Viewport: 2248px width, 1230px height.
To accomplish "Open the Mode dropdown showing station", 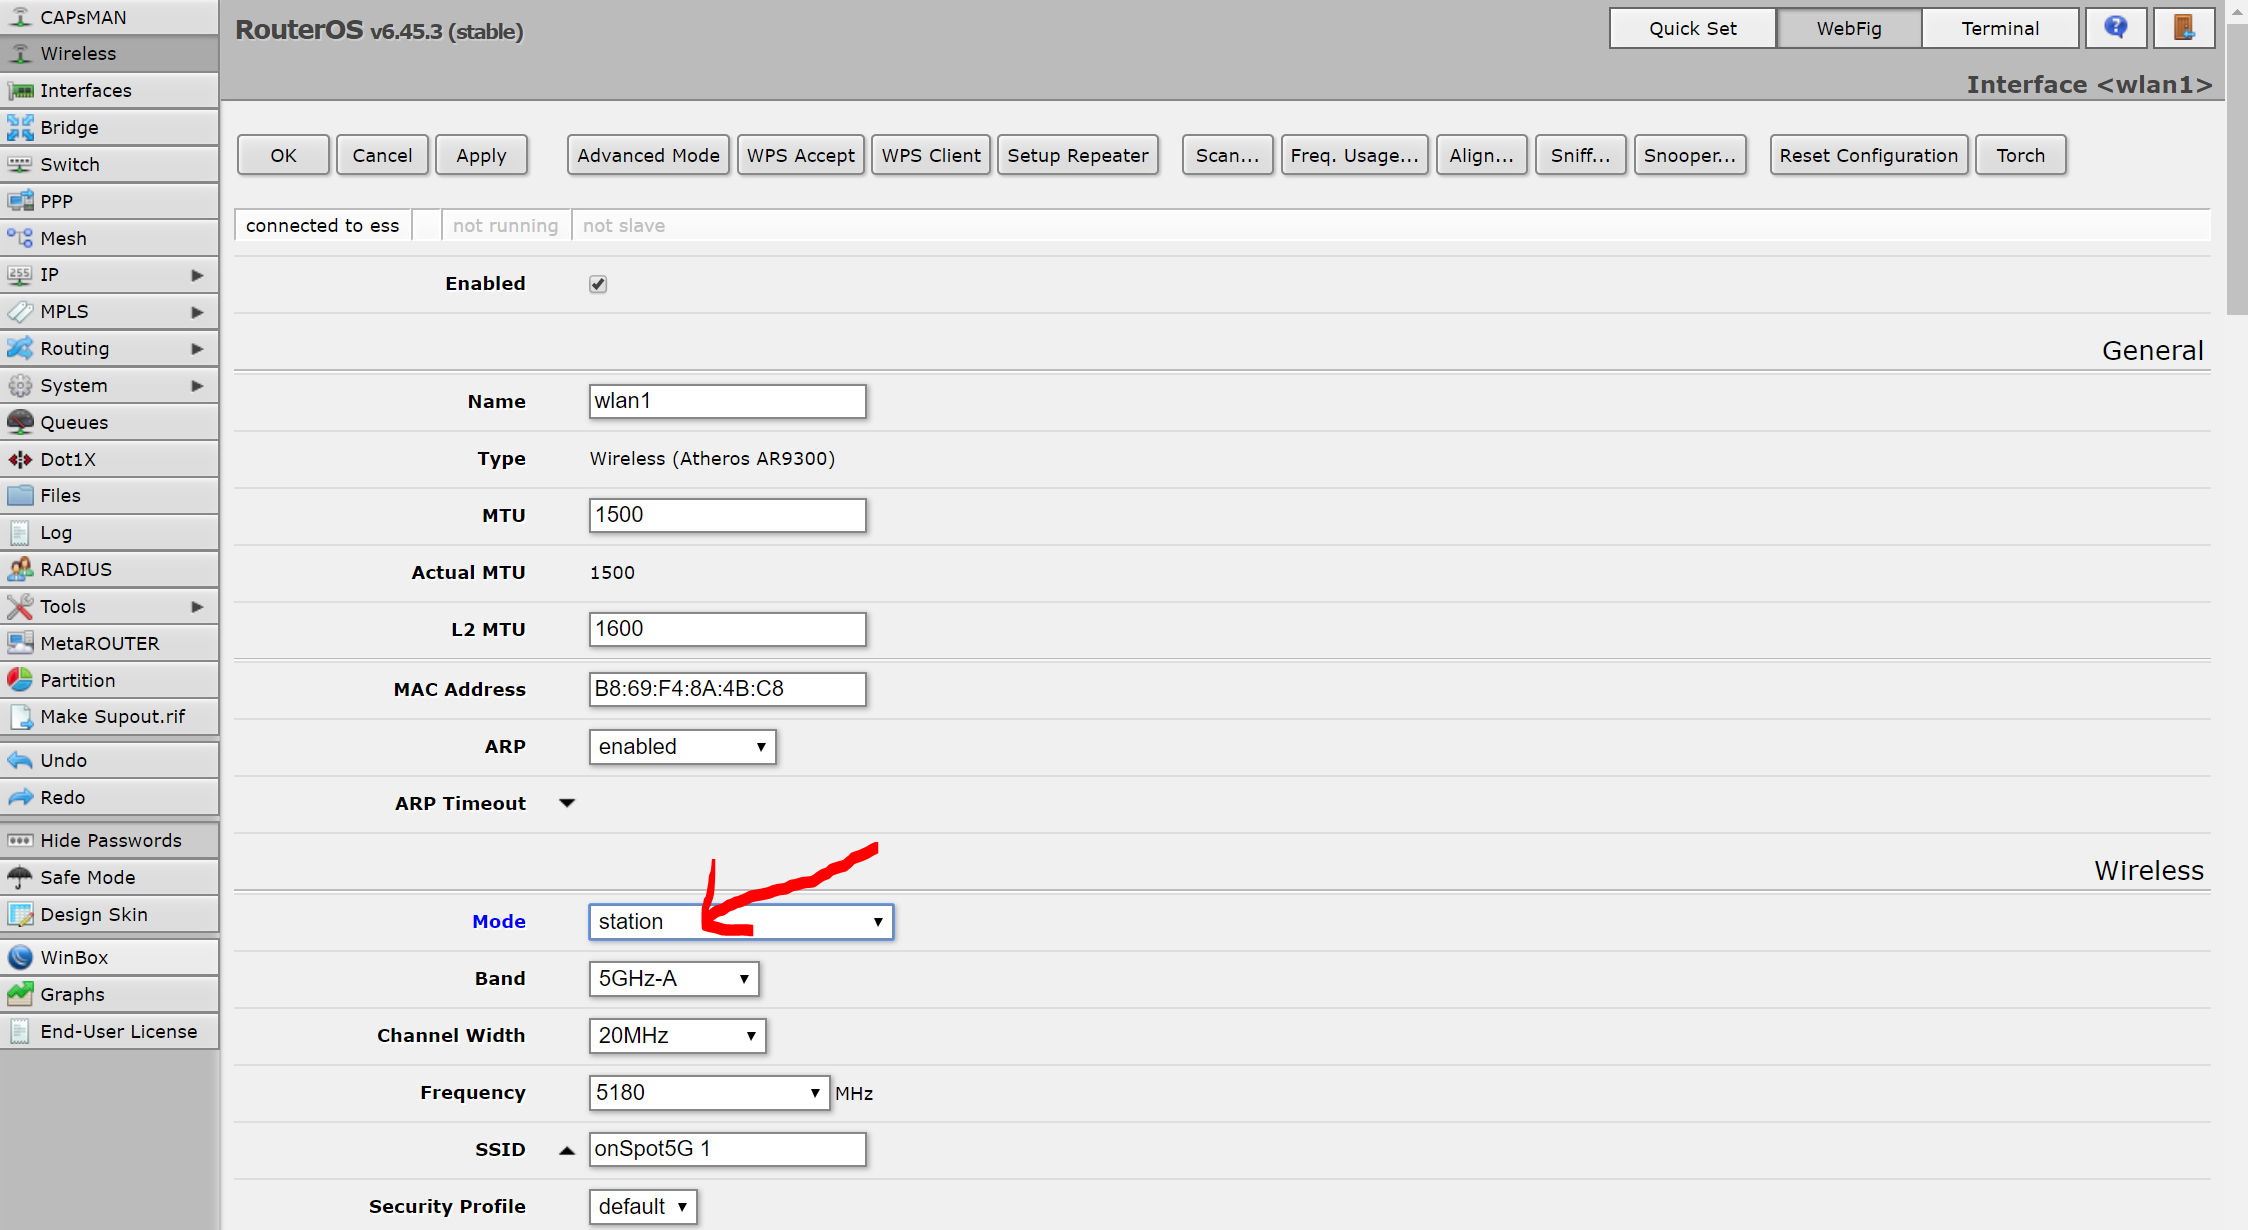I will click(740, 921).
